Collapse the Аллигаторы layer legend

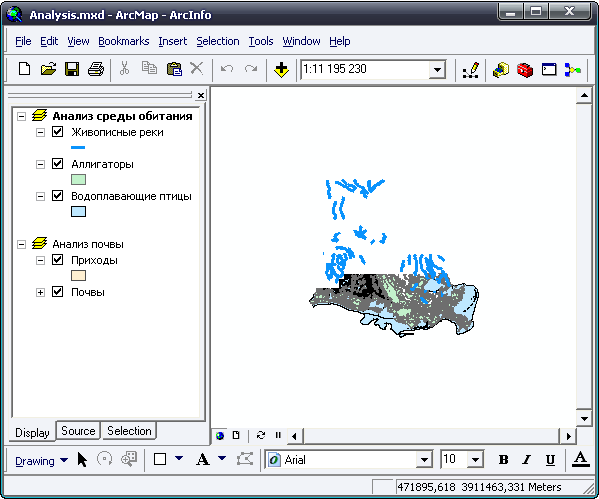tap(40, 165)
